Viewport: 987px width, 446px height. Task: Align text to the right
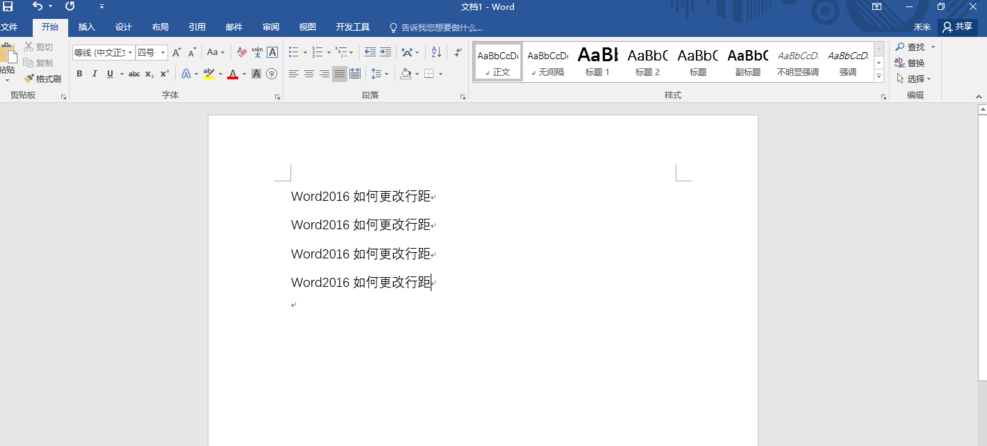click(324, 74)
